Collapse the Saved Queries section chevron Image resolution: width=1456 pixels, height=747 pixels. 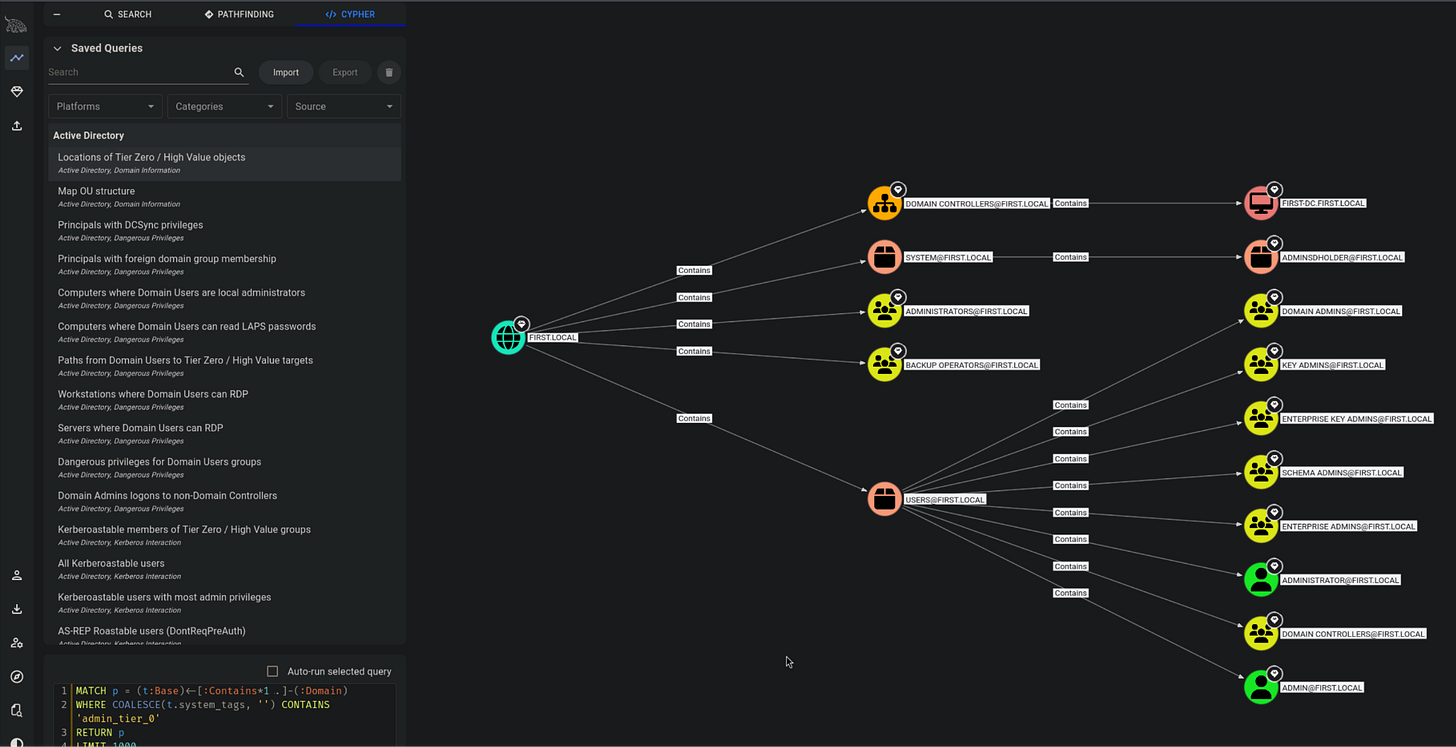click(x=57, y=48)
